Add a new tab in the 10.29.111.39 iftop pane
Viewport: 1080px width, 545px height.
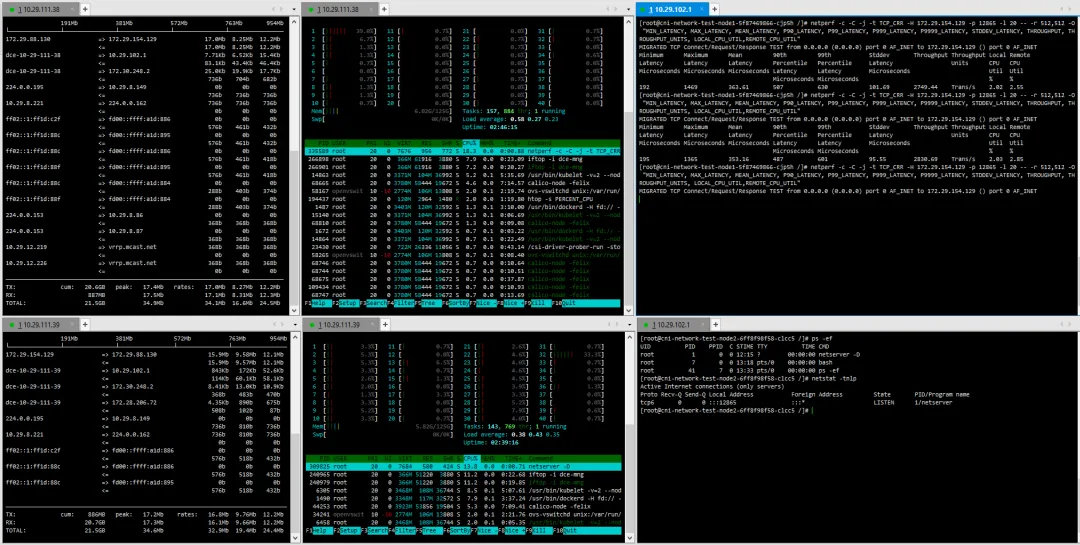point(85,324)
